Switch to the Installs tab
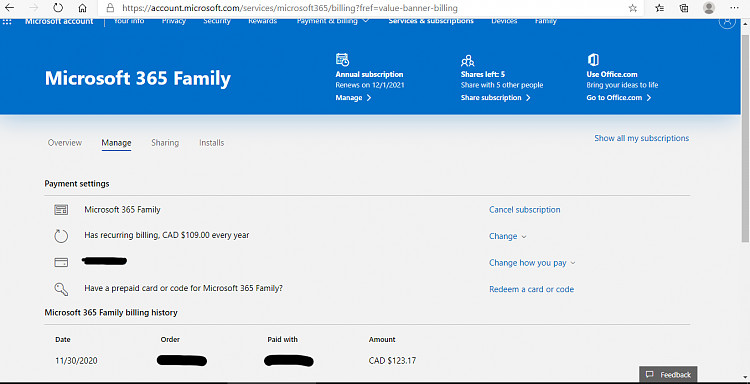The image size is (750, 384). click(x=211, y=143)
